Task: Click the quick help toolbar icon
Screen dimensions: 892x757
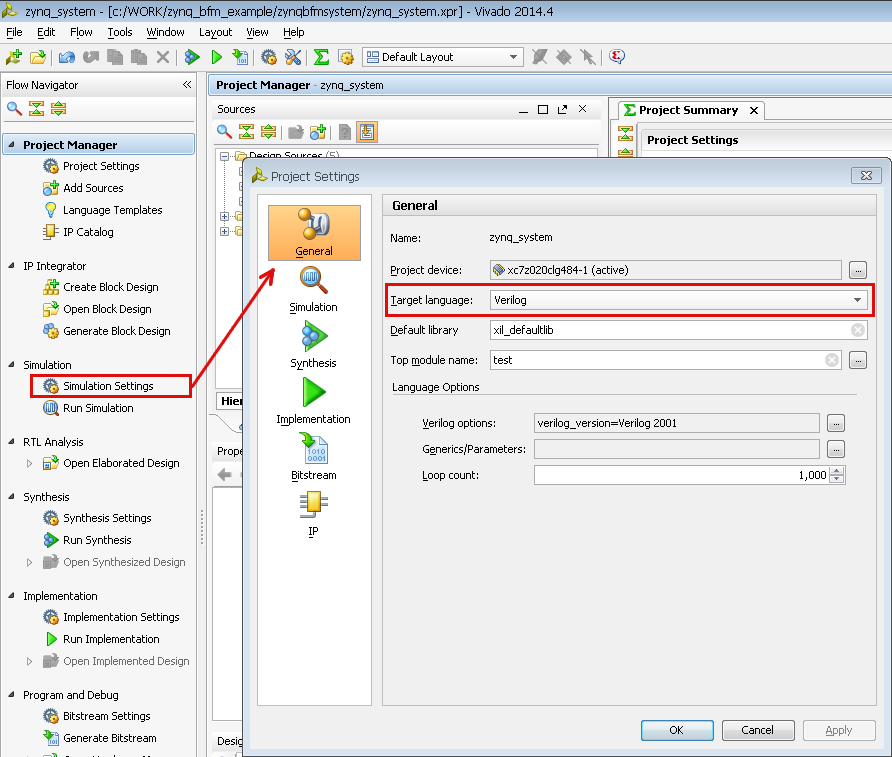Action: (617, 57)
